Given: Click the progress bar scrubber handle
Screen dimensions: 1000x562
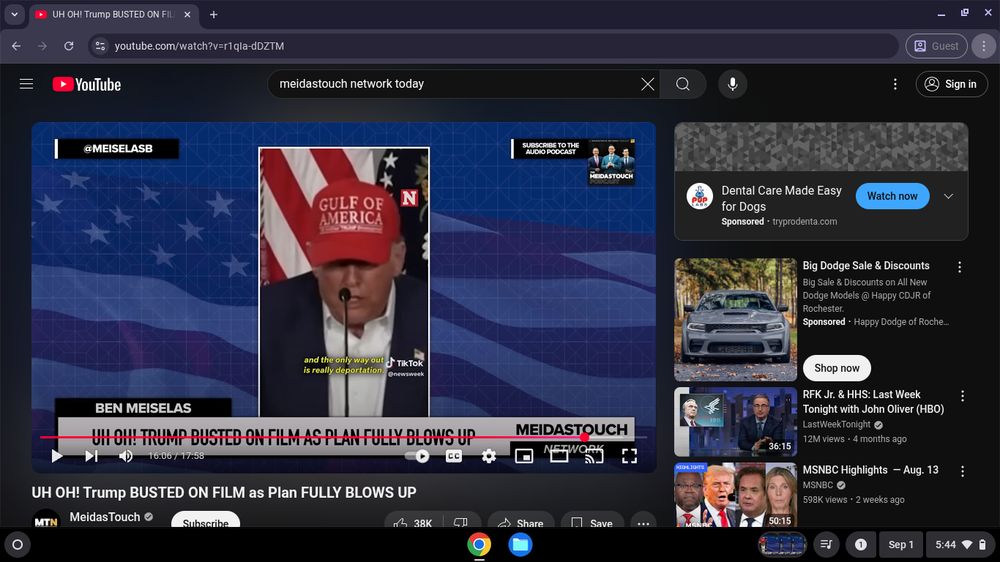Looking at the screenshot, I should [x=584, y=438].
